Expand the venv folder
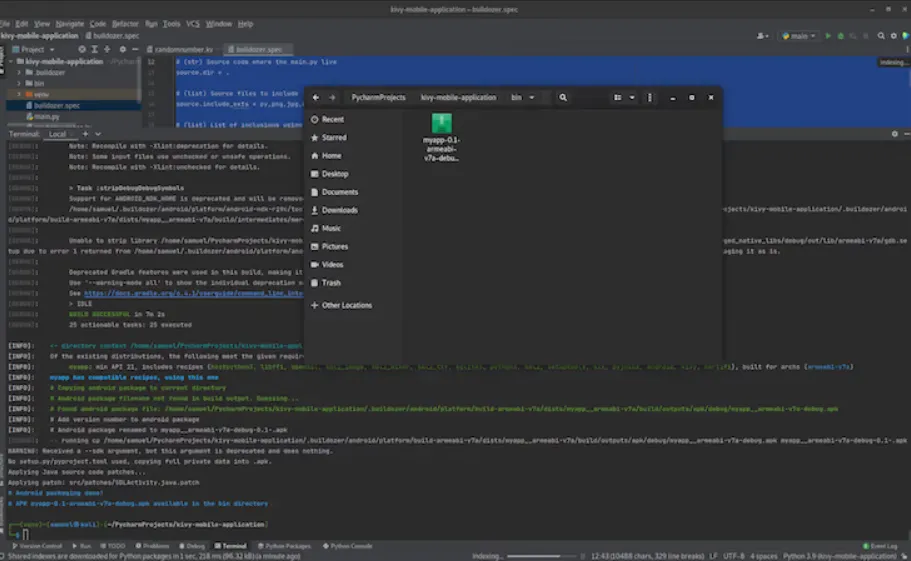The height and width of the screenshot is (561, 911). (19, 94)
